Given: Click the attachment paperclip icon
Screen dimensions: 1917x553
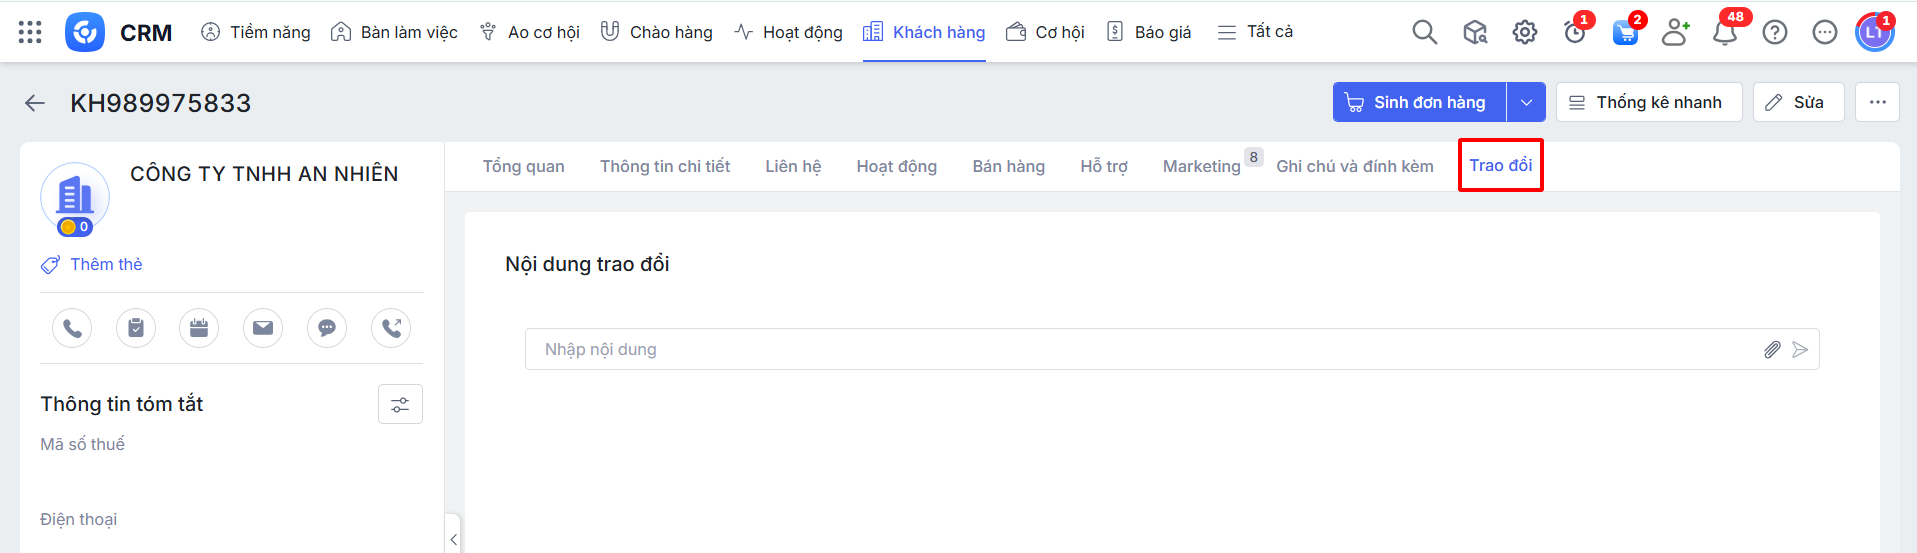Looking at the screenshot, I should [x=1772, y=349].
